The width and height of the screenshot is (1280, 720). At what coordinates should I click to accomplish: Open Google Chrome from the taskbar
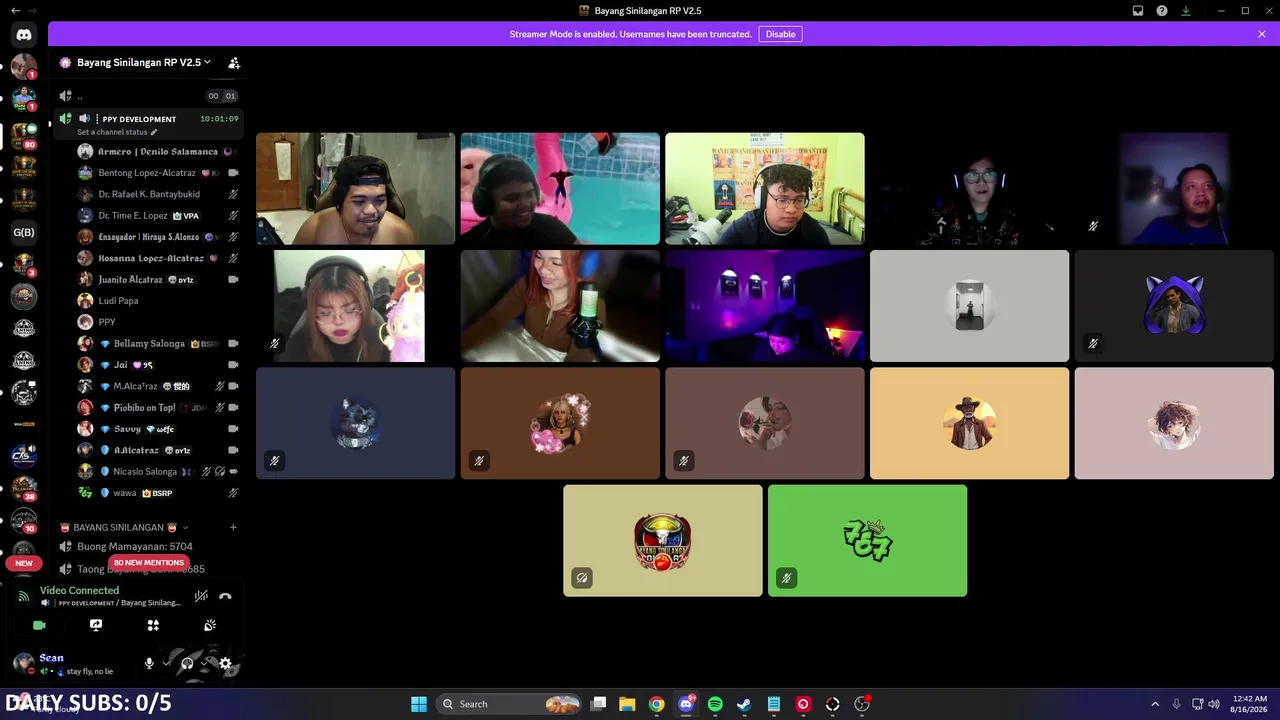(x=656, y=704)
